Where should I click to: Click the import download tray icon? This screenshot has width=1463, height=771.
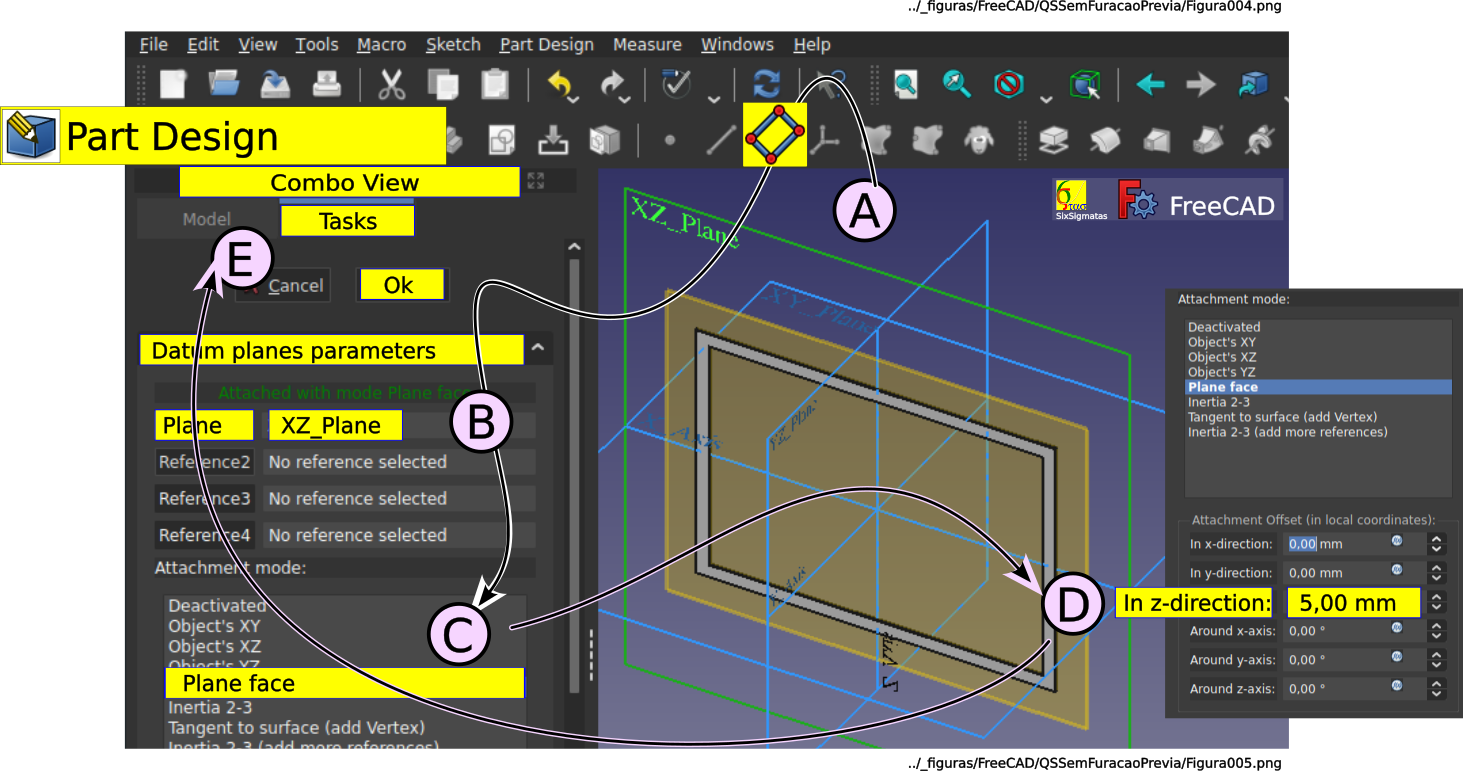click(553, 140)
